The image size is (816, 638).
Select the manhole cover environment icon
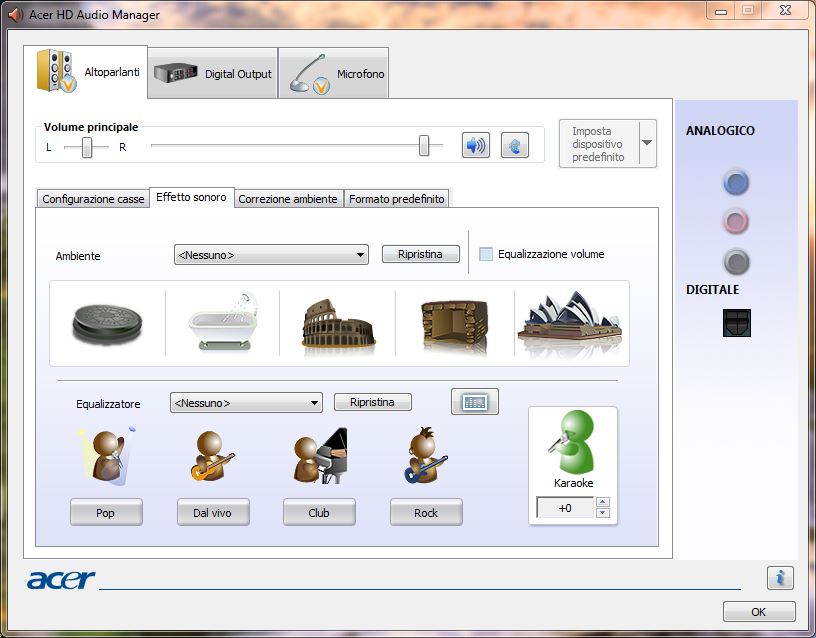tap(107, 324)
